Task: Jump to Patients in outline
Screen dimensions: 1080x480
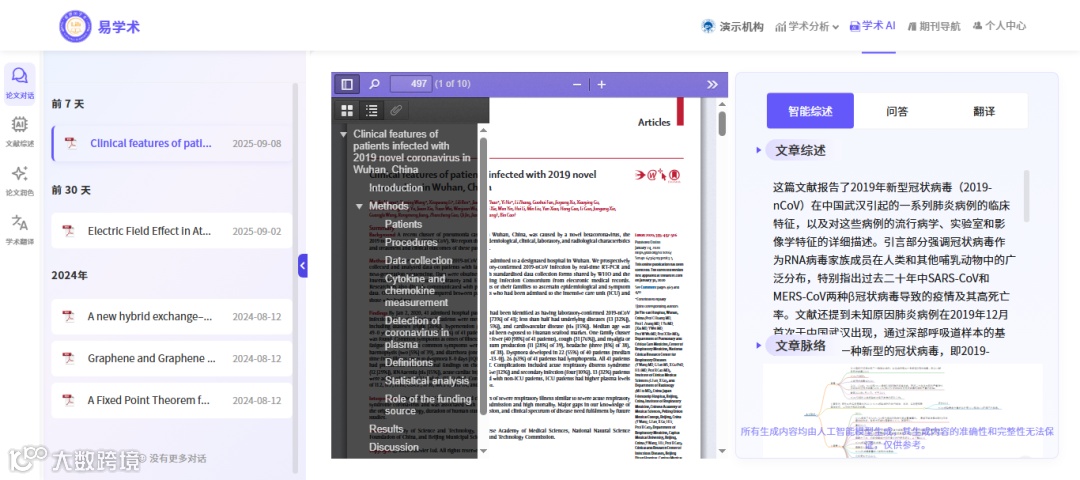Action: [404, 224]
